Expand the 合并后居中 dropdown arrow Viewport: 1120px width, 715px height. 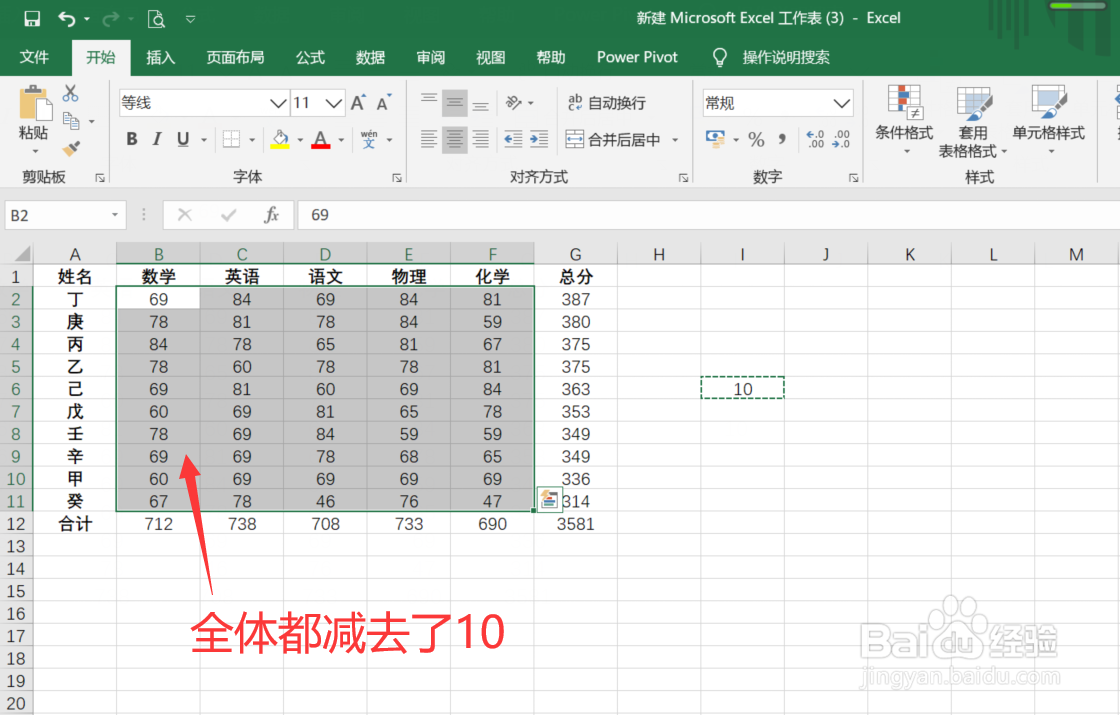point(675,140)
